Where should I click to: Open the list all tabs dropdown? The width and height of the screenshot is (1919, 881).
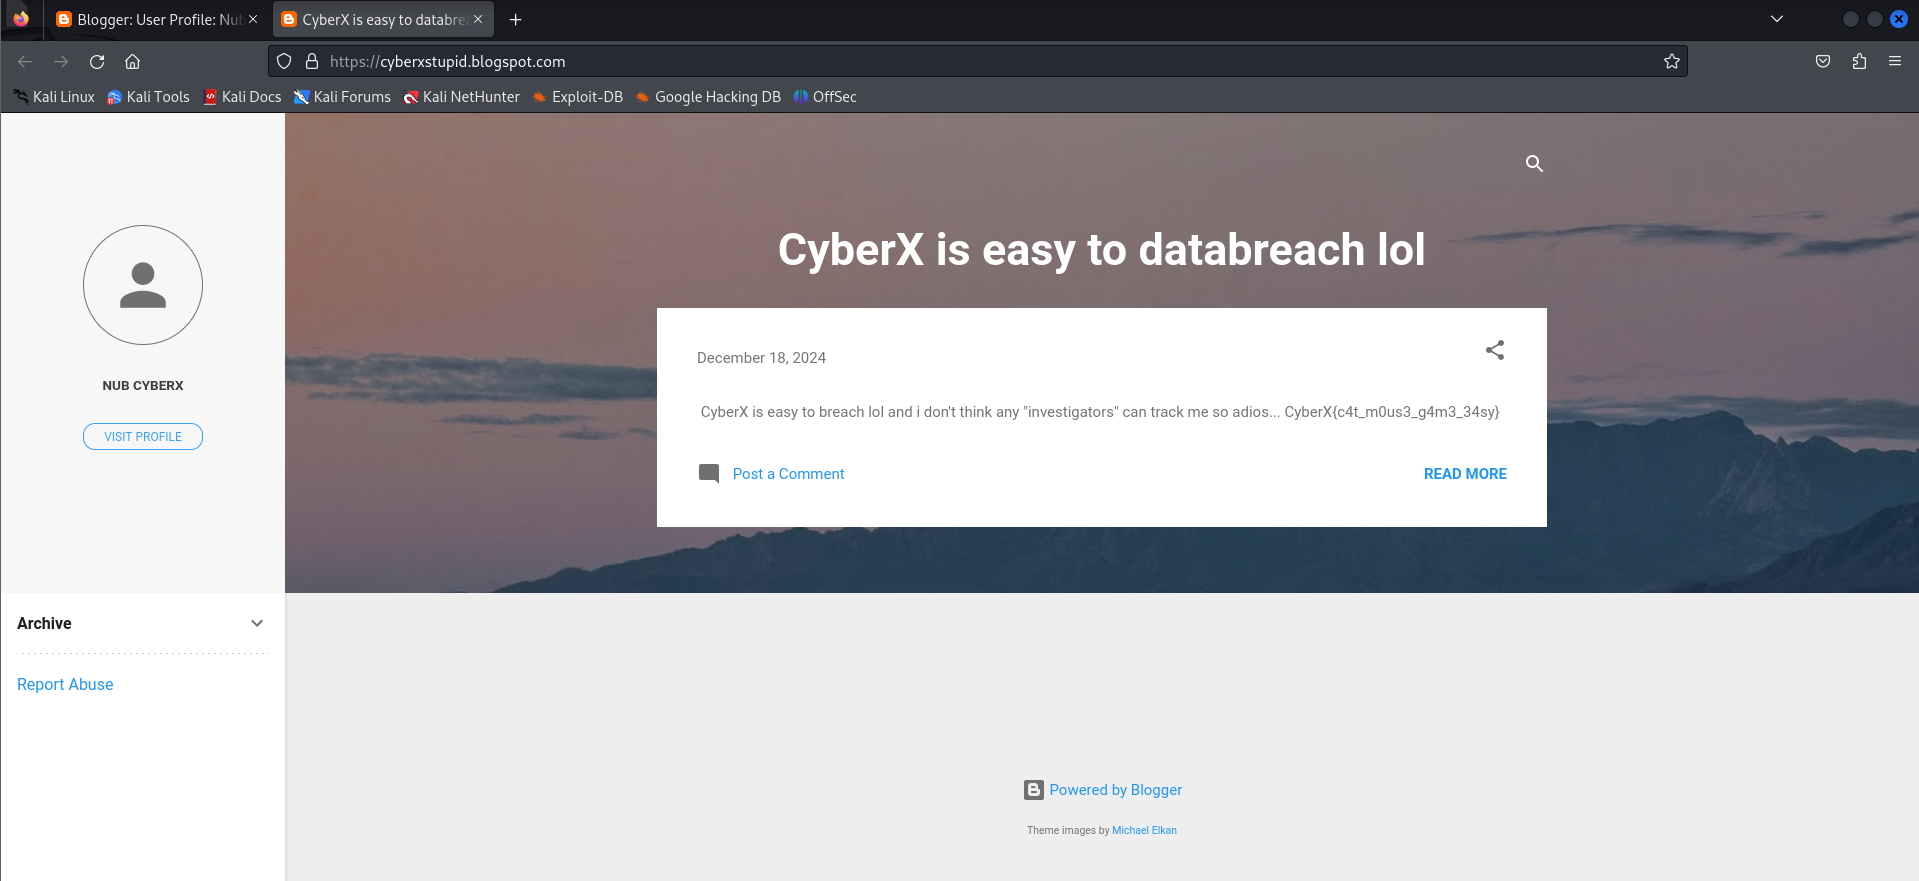click(x=1777, y=19)
